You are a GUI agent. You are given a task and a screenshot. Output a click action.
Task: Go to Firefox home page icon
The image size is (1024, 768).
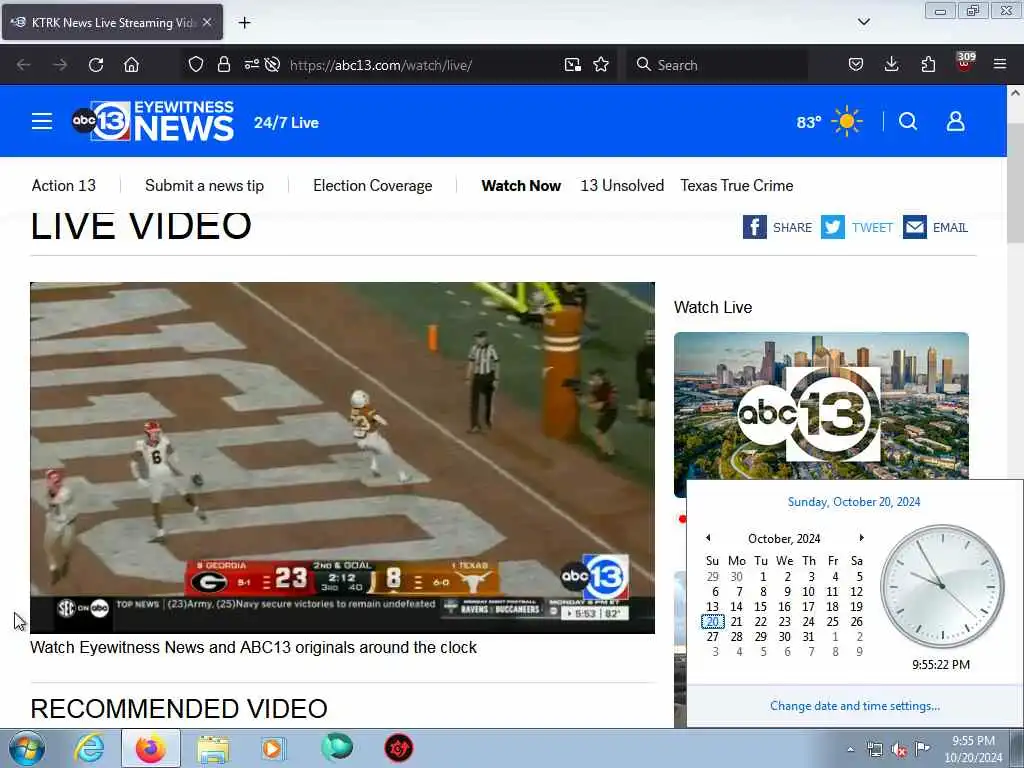click(131, 65)
